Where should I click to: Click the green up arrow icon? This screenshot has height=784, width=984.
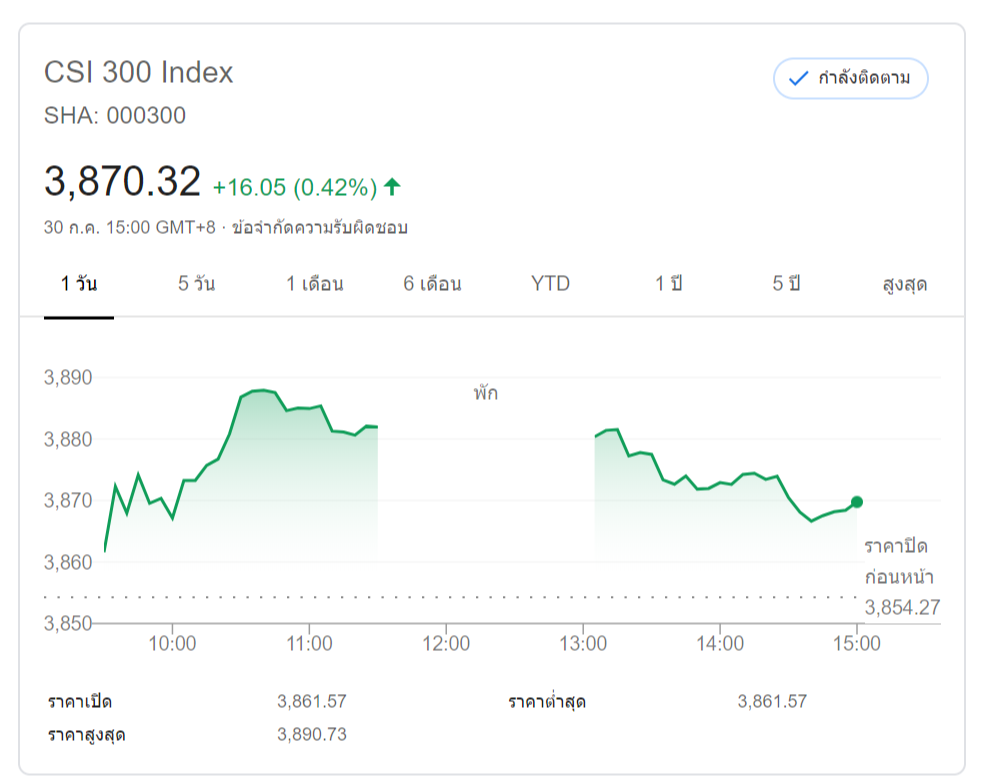click(x=392, y=186)
